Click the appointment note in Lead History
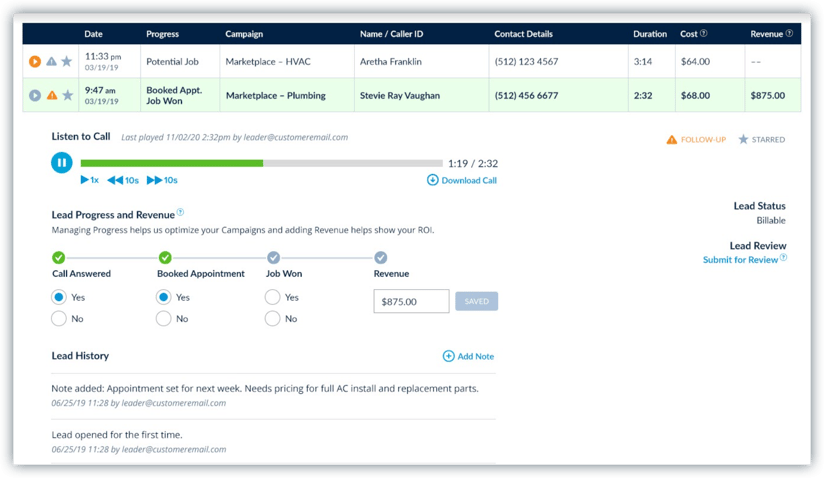The height and width of the screenshot is (478, 824). [x=265, y=389]
